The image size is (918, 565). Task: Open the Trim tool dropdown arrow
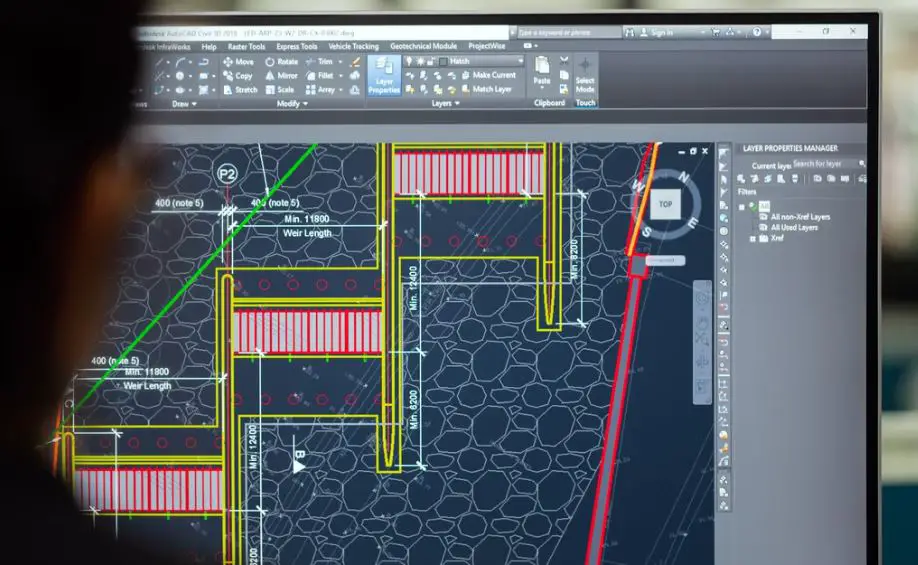[x=340, y=61]
